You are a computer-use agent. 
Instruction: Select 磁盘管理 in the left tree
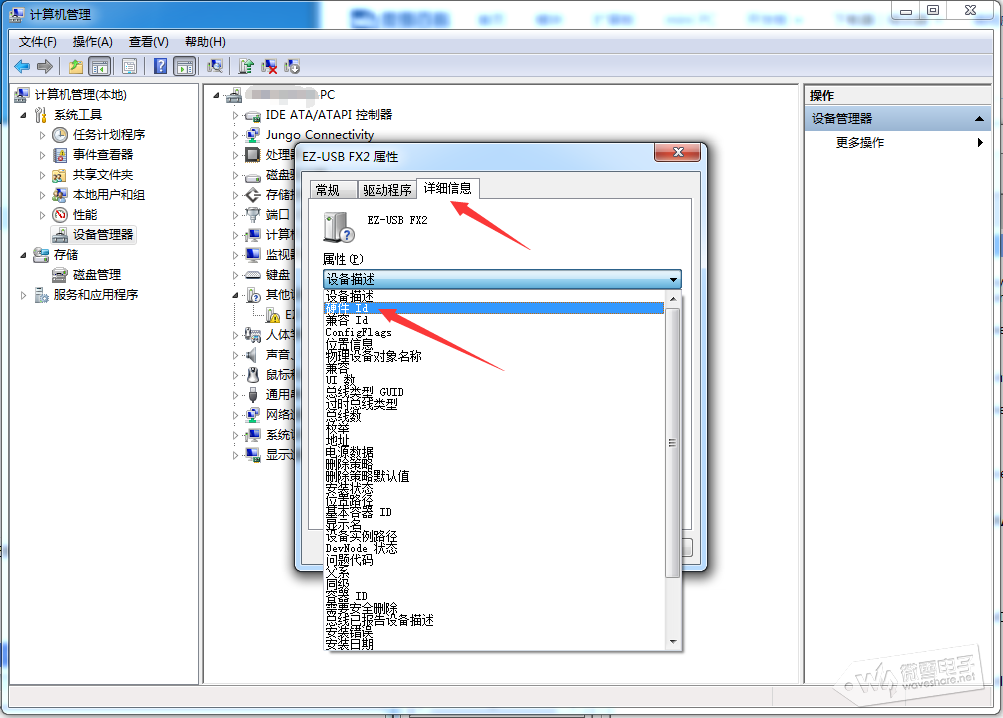click(97, 275)
